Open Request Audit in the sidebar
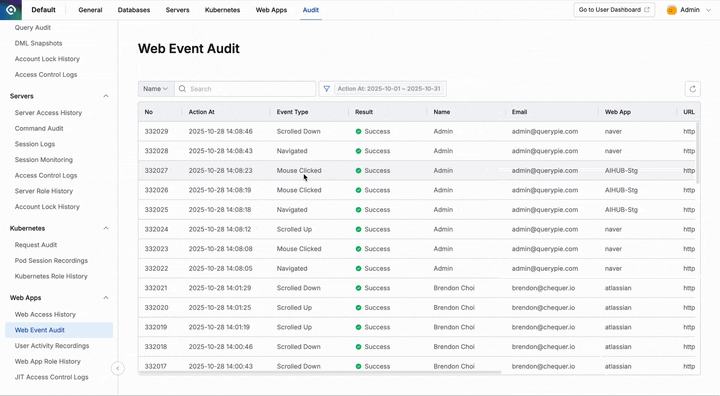The image size is (720, 396). pos(36,245)
